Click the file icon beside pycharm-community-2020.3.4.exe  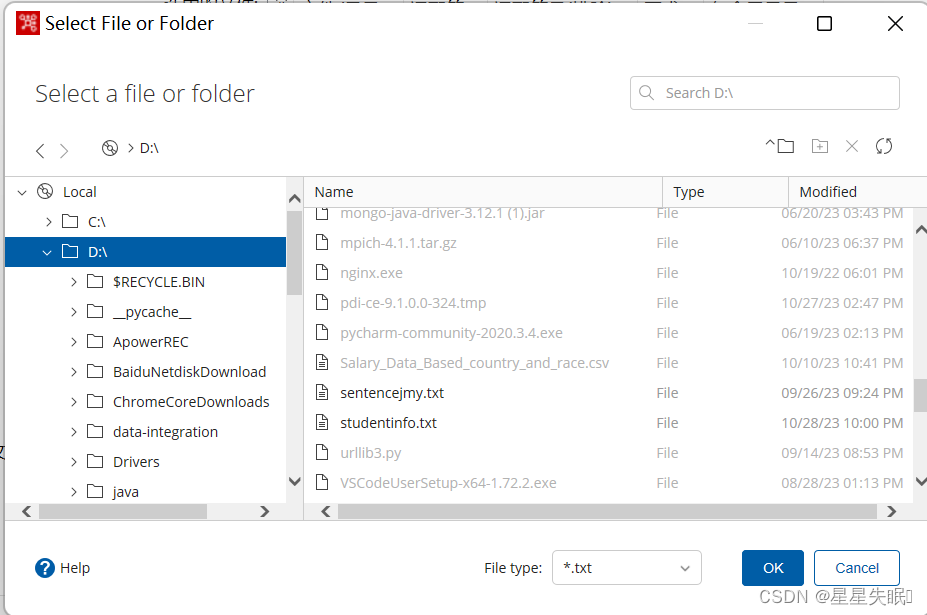pos(322,332)
